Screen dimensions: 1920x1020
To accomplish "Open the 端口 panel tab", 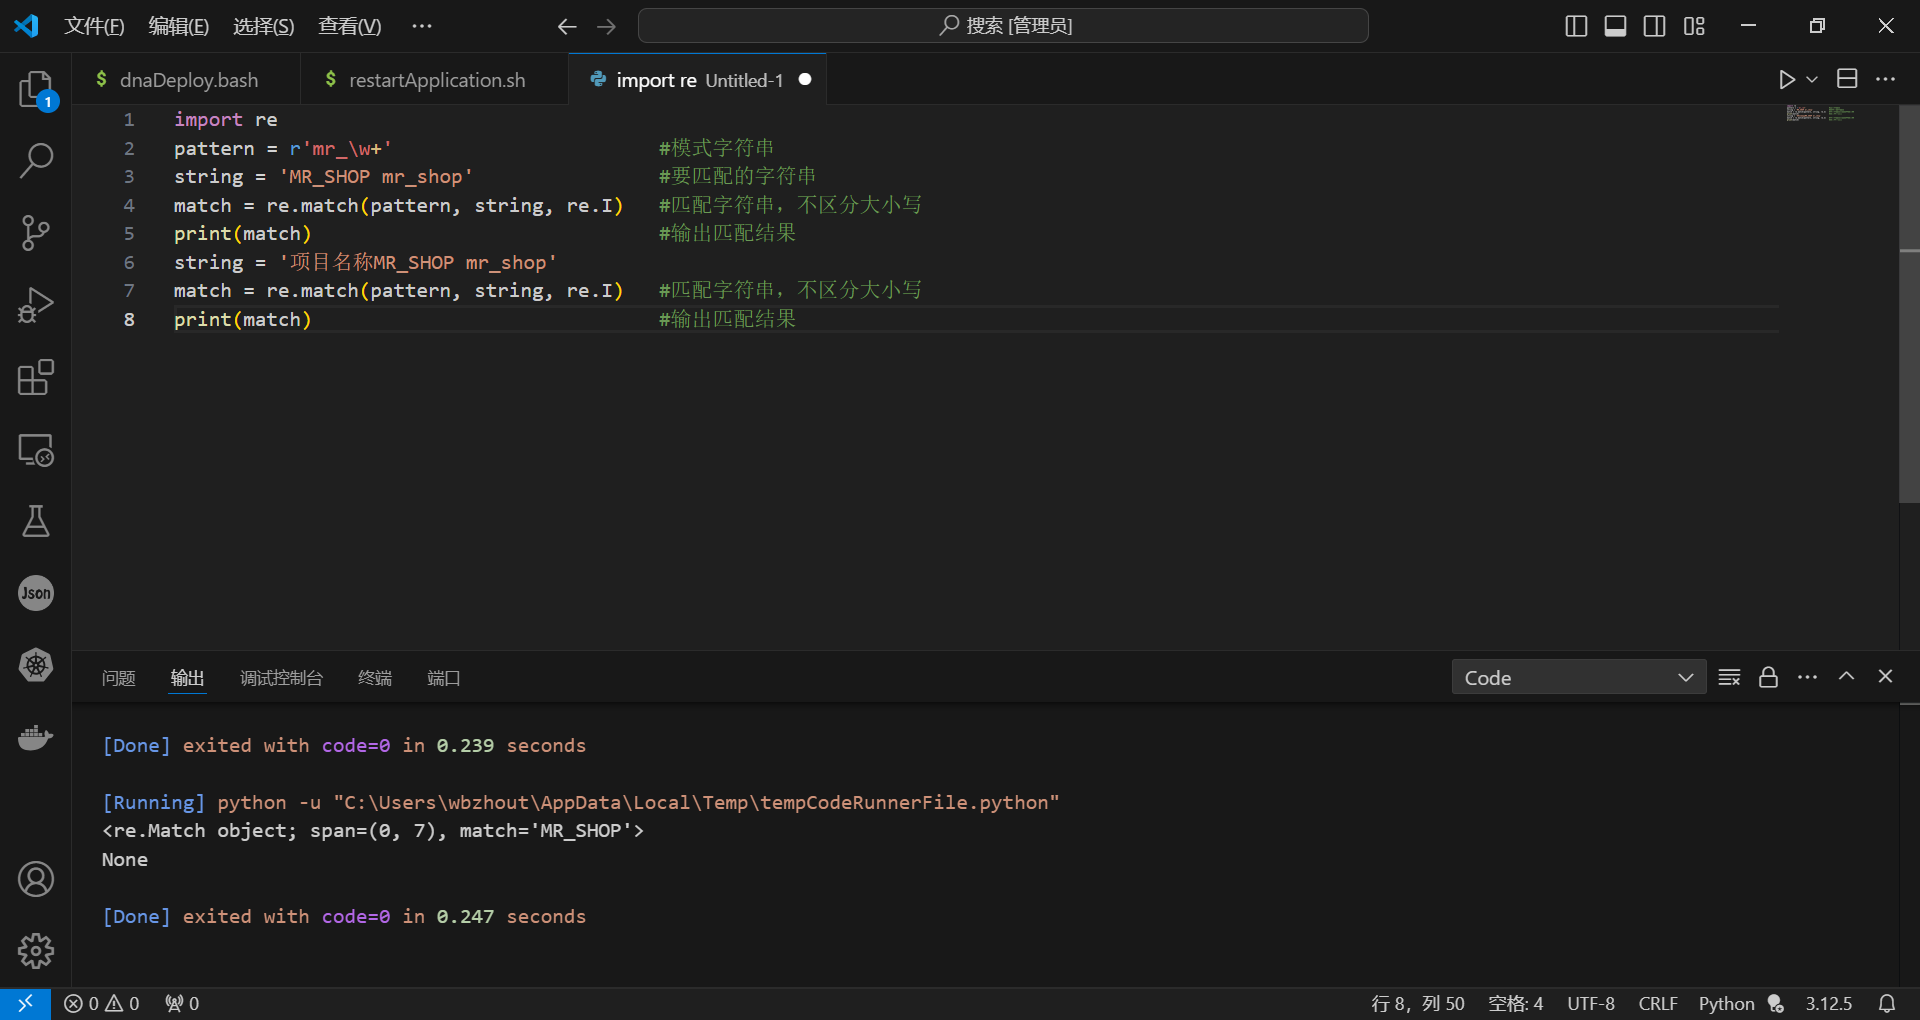I will click(x=443, y=678).
